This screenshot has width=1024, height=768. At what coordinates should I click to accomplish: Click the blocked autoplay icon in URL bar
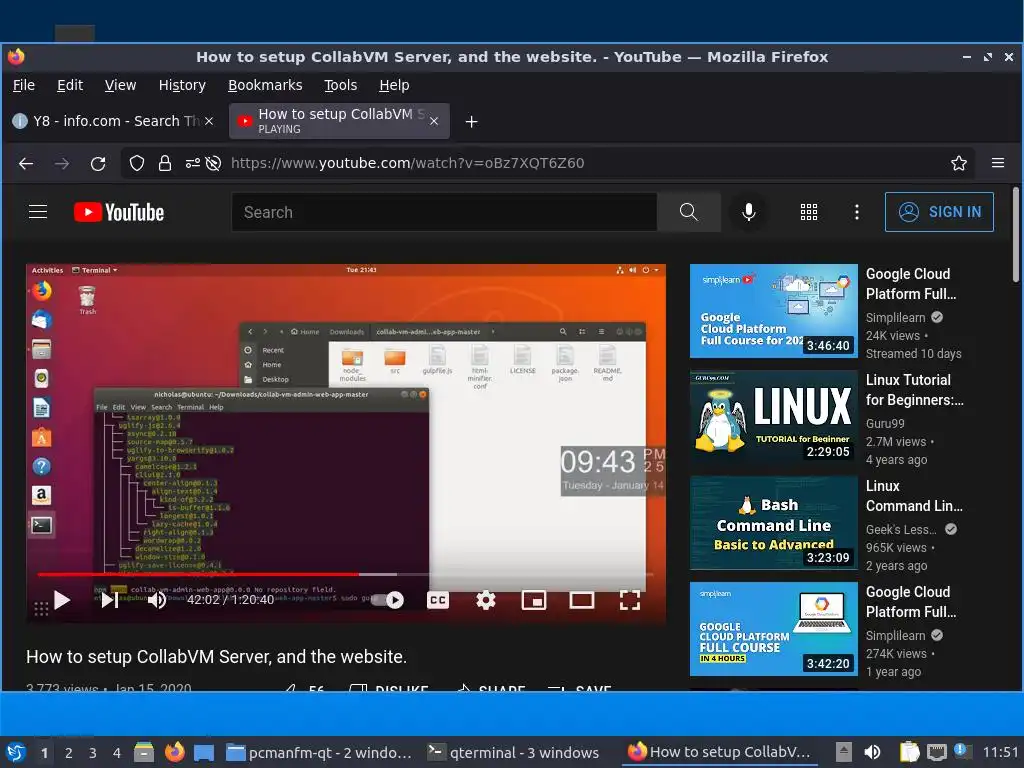[x=213, y=163]
